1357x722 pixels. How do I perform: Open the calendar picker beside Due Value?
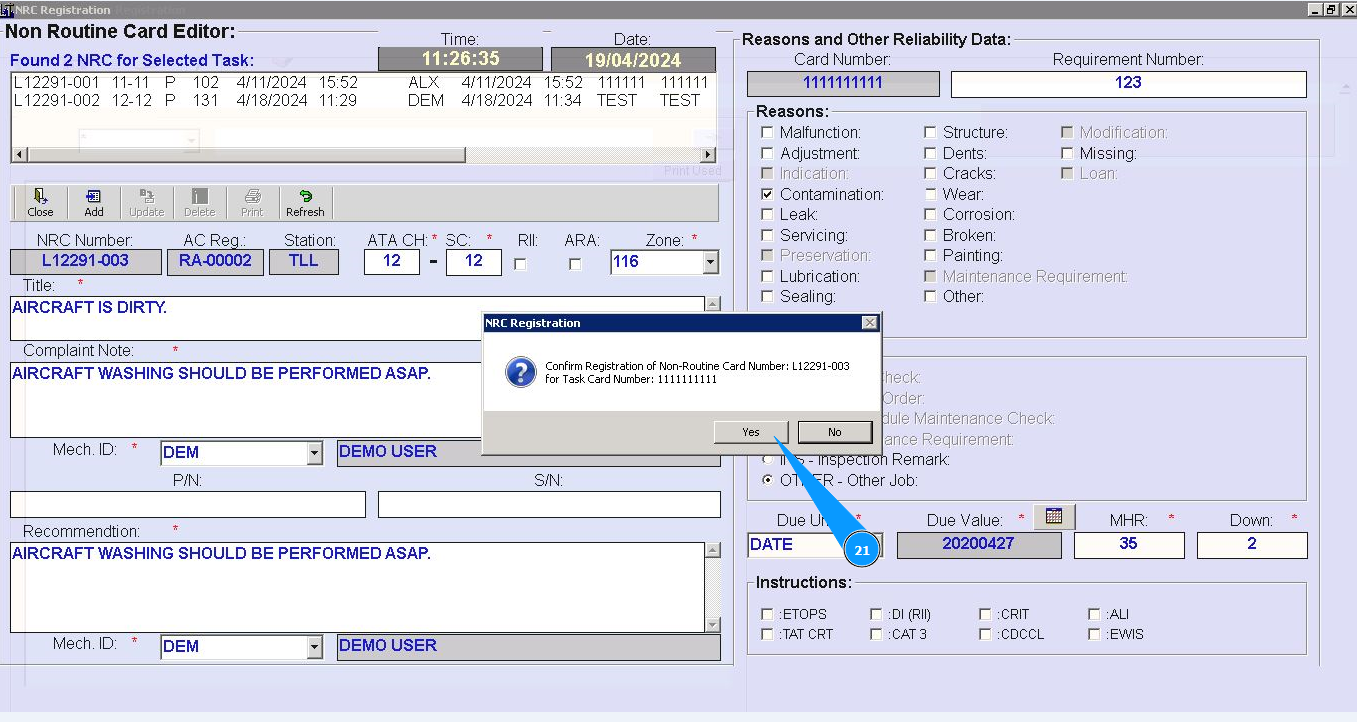point(1053,516)
